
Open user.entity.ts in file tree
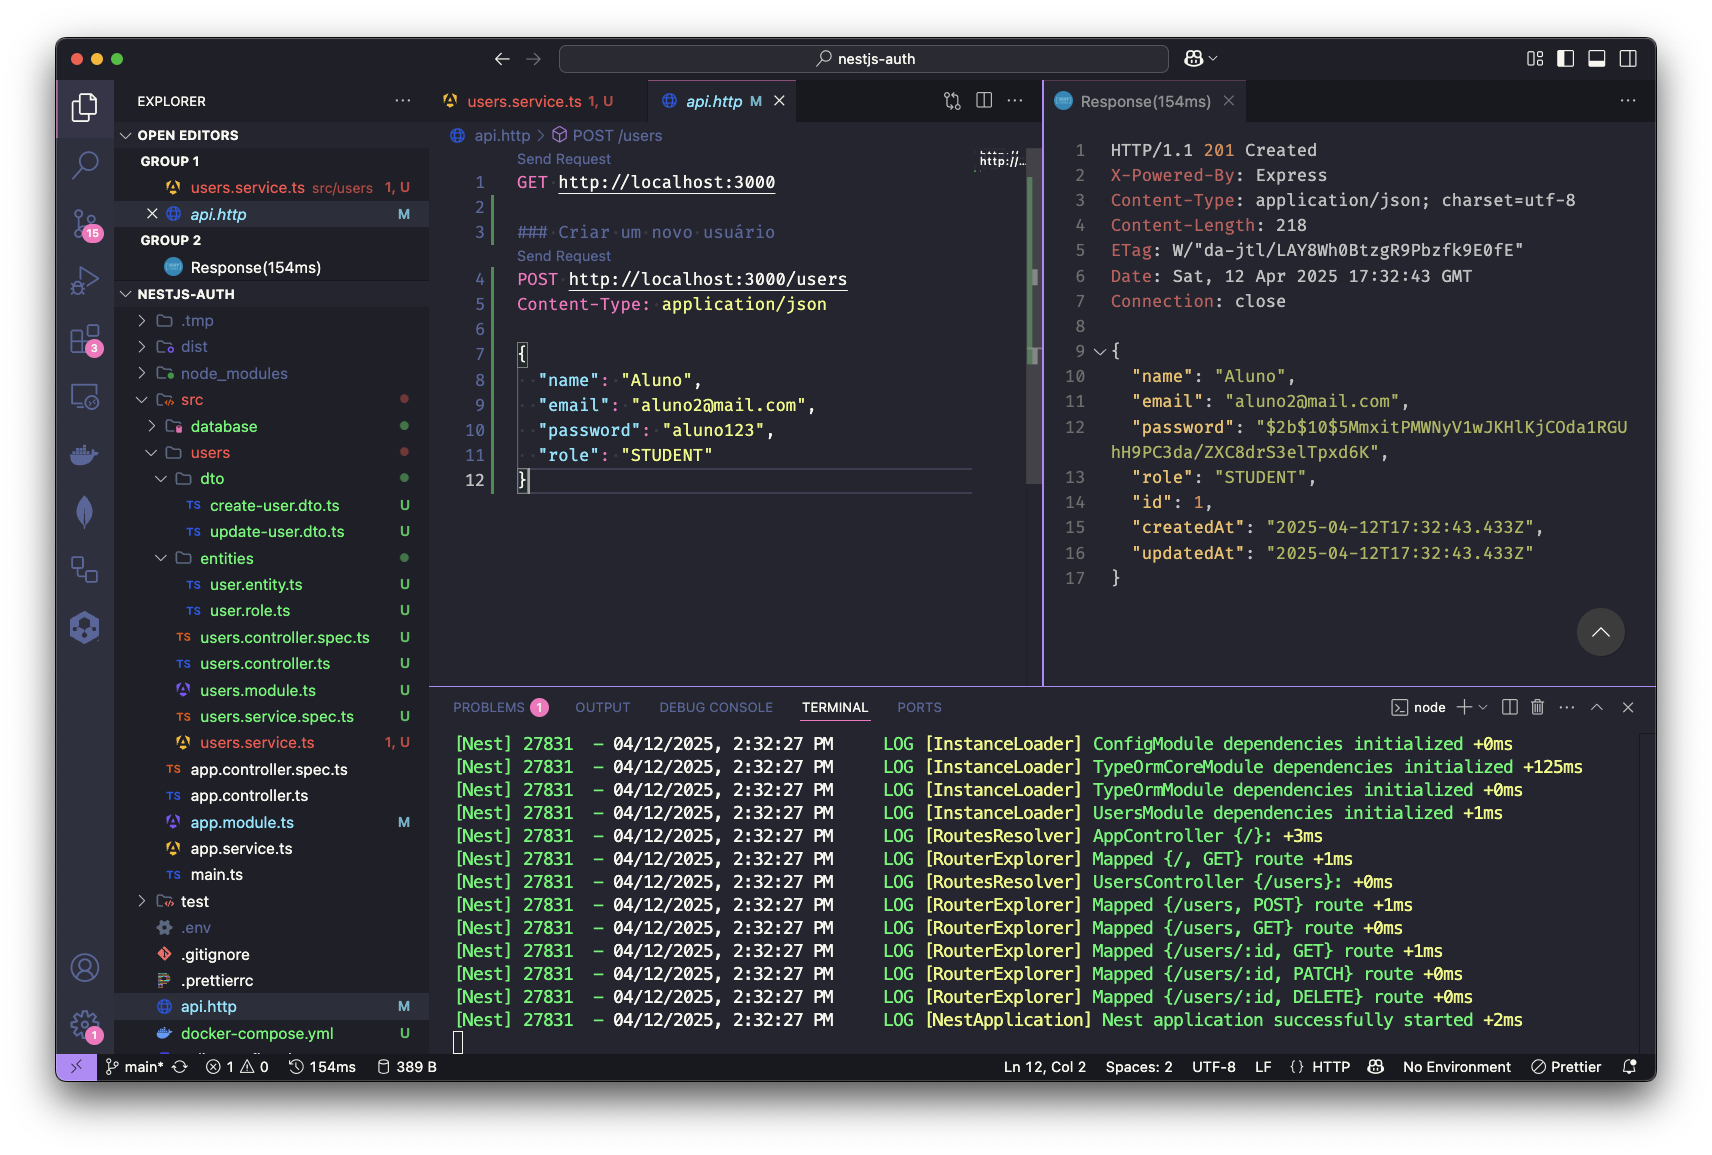pos(256,584)
